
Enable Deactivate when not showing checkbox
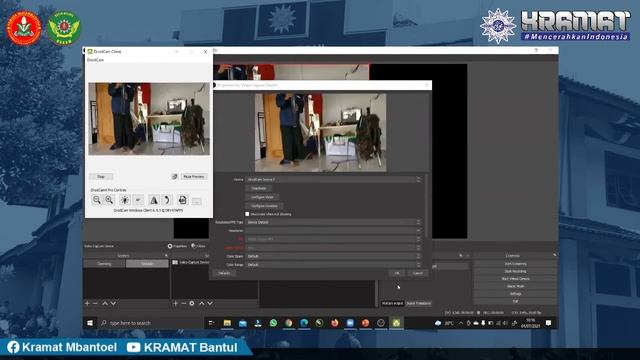click(247, 214)
